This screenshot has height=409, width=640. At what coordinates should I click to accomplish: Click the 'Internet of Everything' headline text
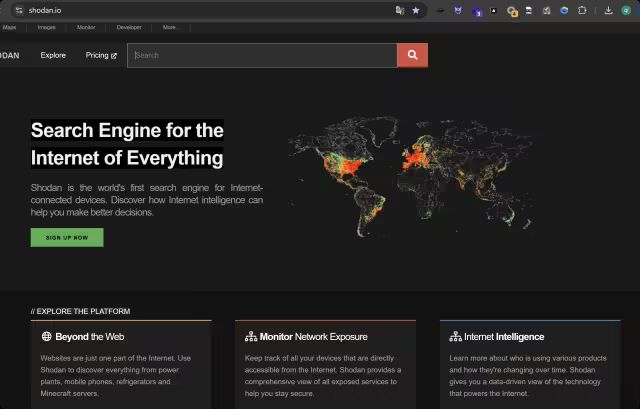click(x=127, y=158)
